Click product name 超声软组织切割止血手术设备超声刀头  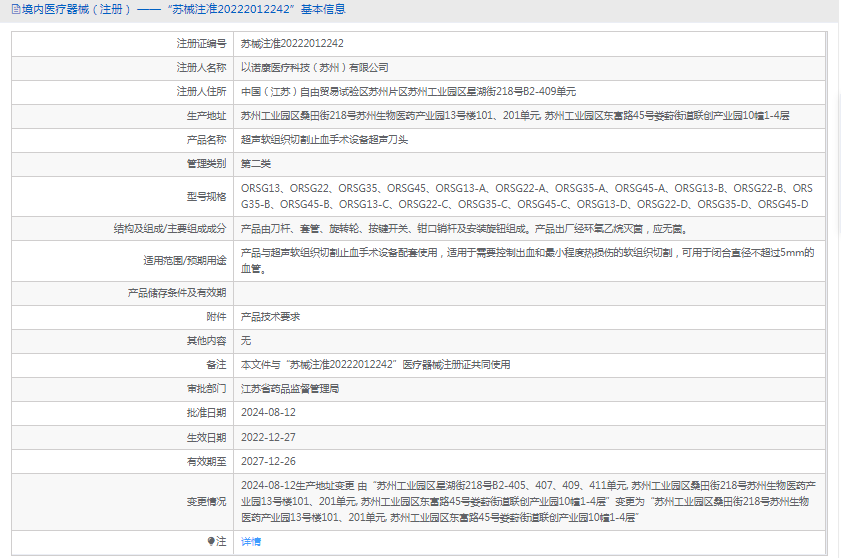click(x=324, y=140)
